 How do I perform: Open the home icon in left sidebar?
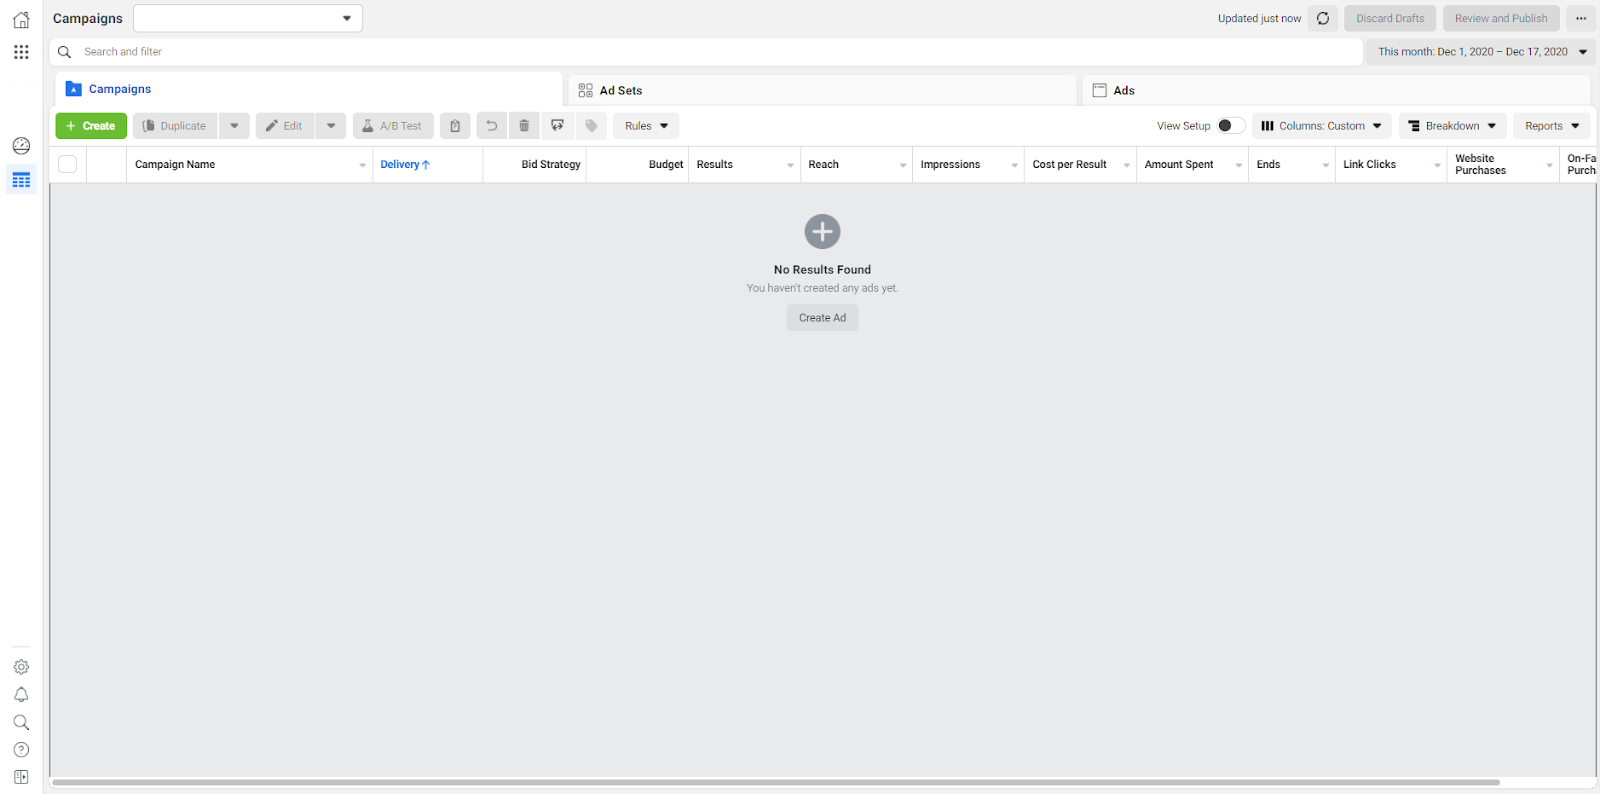tap(21, 19)
